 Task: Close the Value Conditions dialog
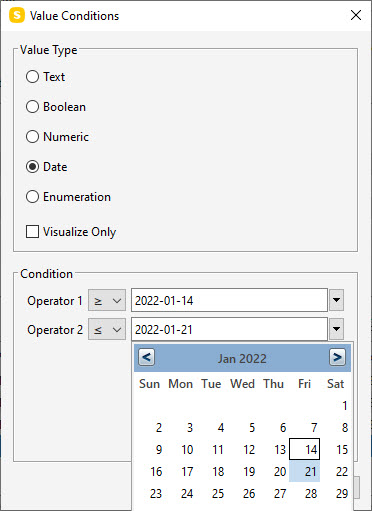[x=356, y=15]
